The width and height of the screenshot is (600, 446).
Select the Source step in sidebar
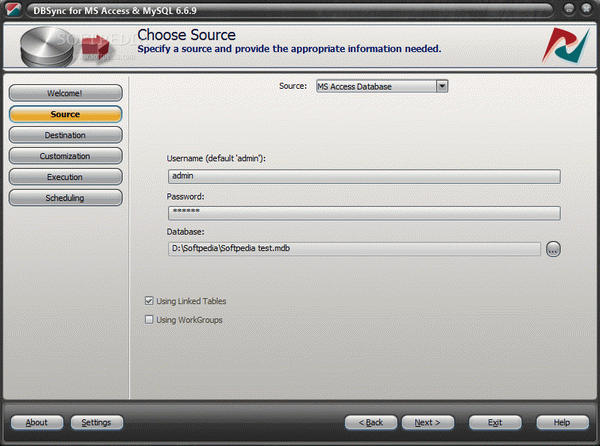click(65, 114)
